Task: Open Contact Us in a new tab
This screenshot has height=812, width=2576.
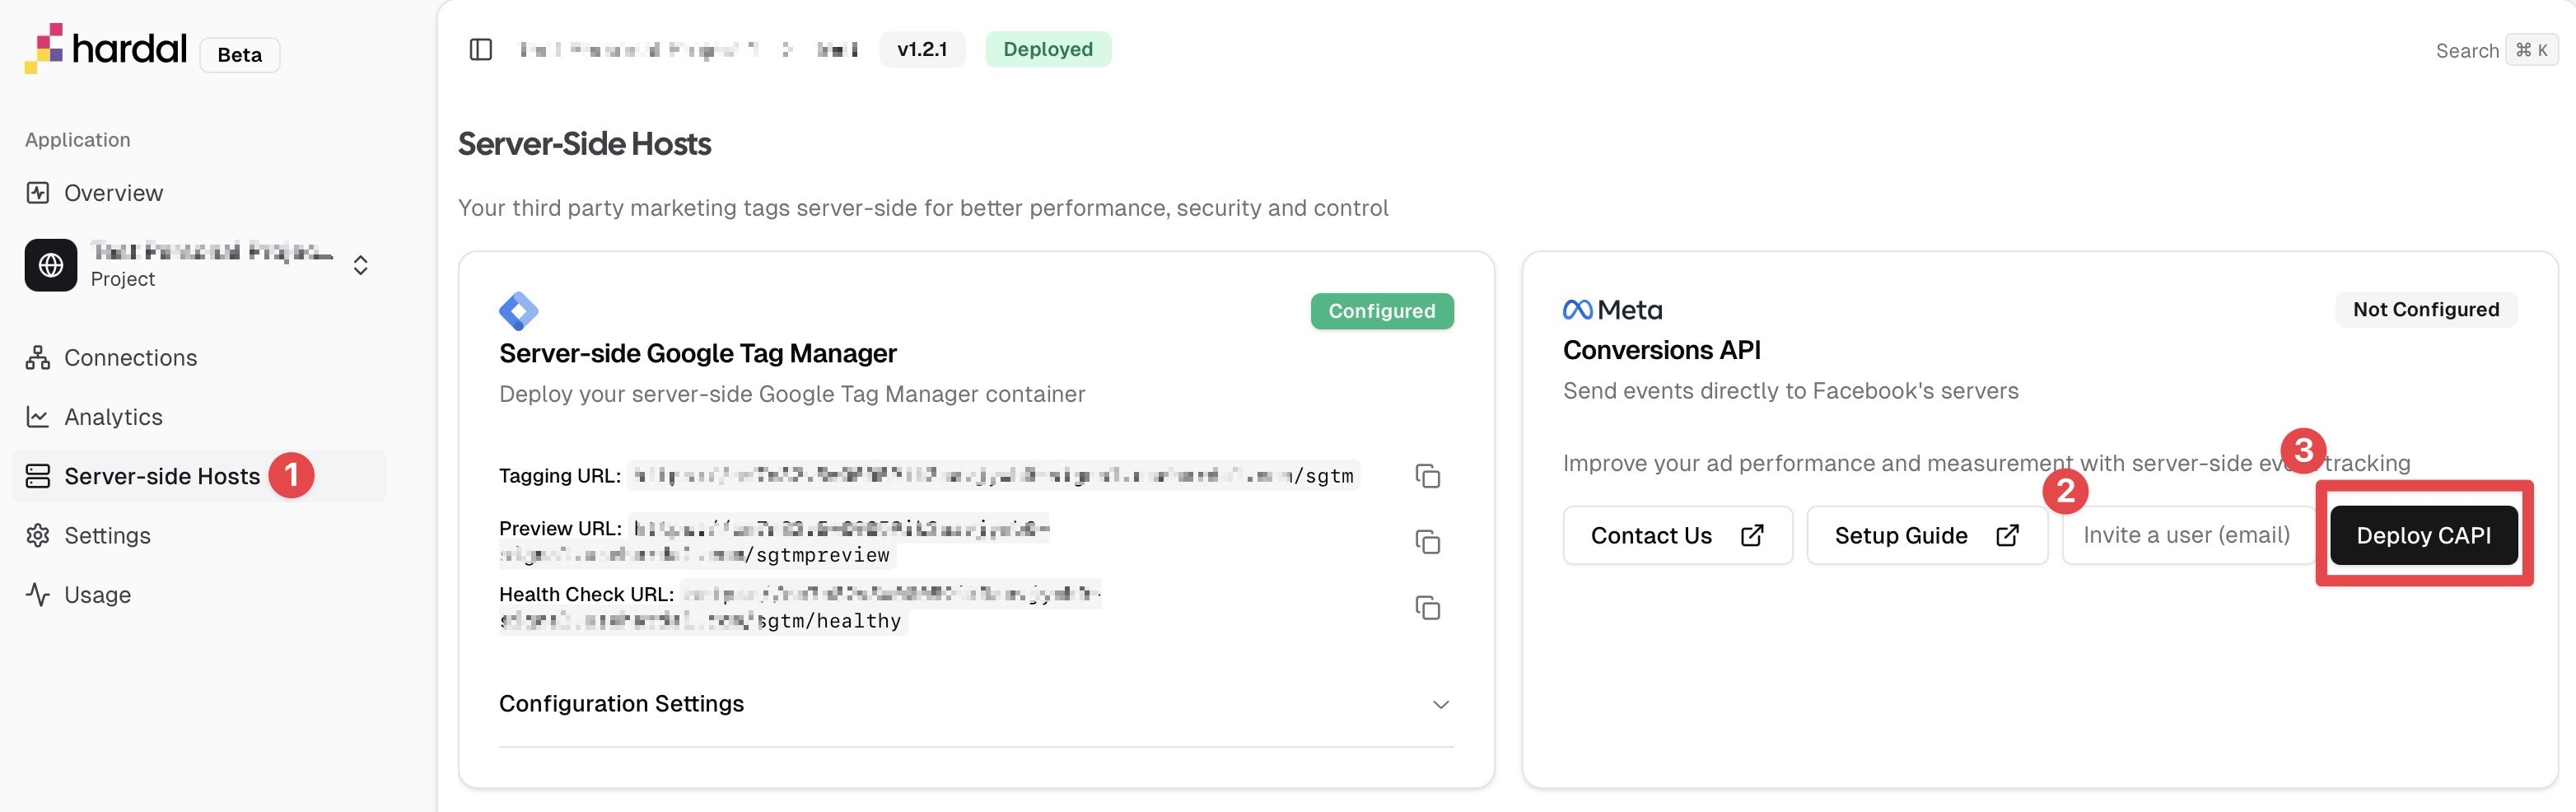Action: (x=1677, y=535)
